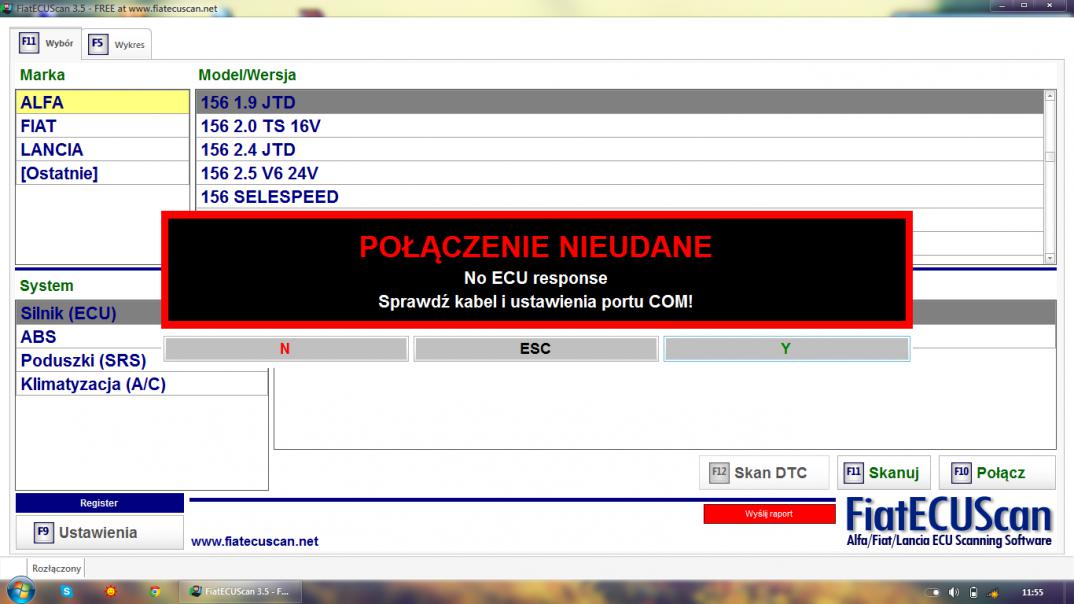Click the orange sun icon in taskbar
This screenshot has height=604, width=1074.
click(110, 591)
